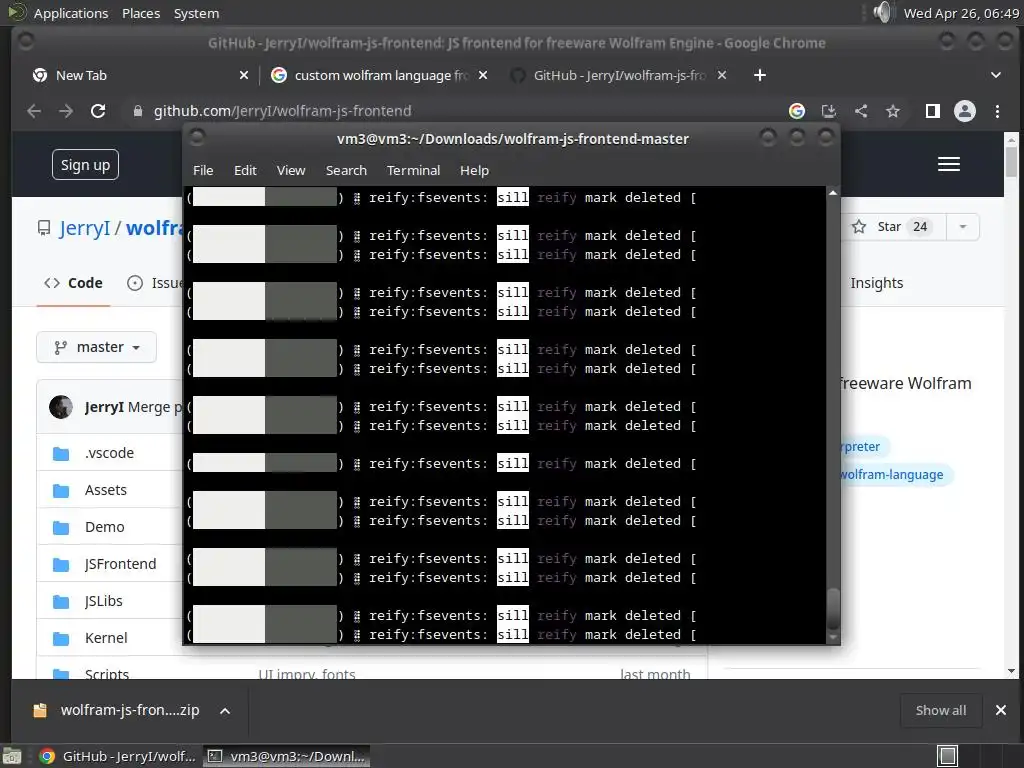The height and width of the screenshot is (768, 1024).
Task: Click the address bar URL field
Action: click(x=457, y=111)
